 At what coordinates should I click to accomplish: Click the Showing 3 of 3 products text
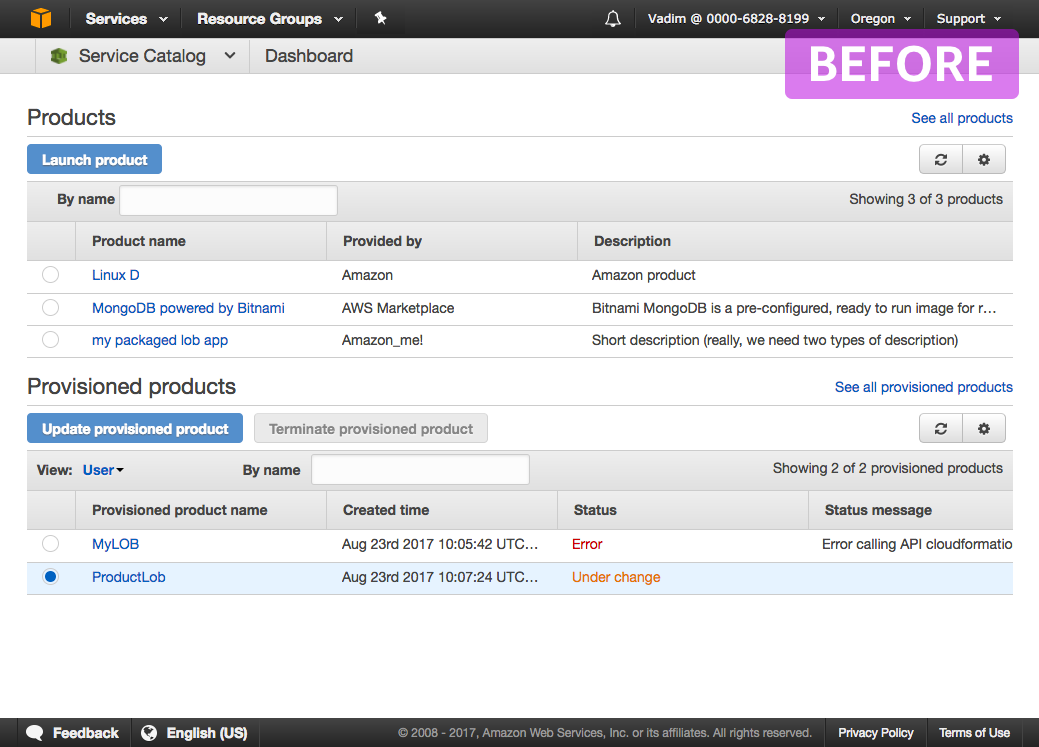coord(926,200)
